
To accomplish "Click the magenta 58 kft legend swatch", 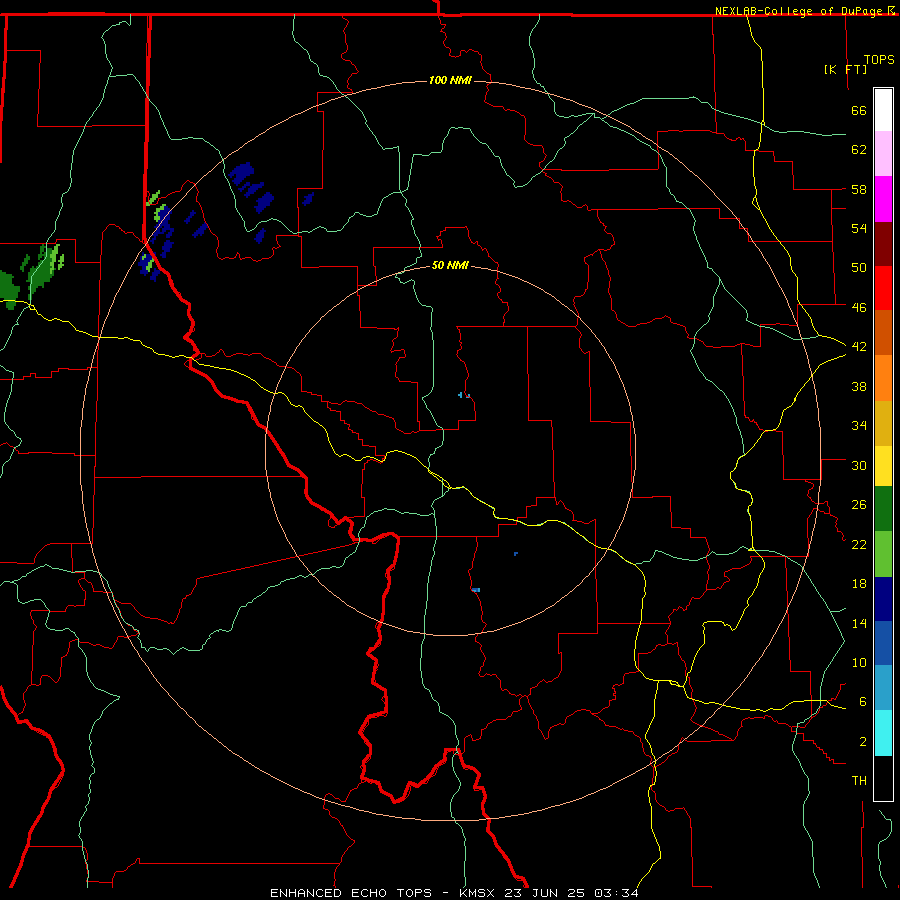I will click(883, 199).
